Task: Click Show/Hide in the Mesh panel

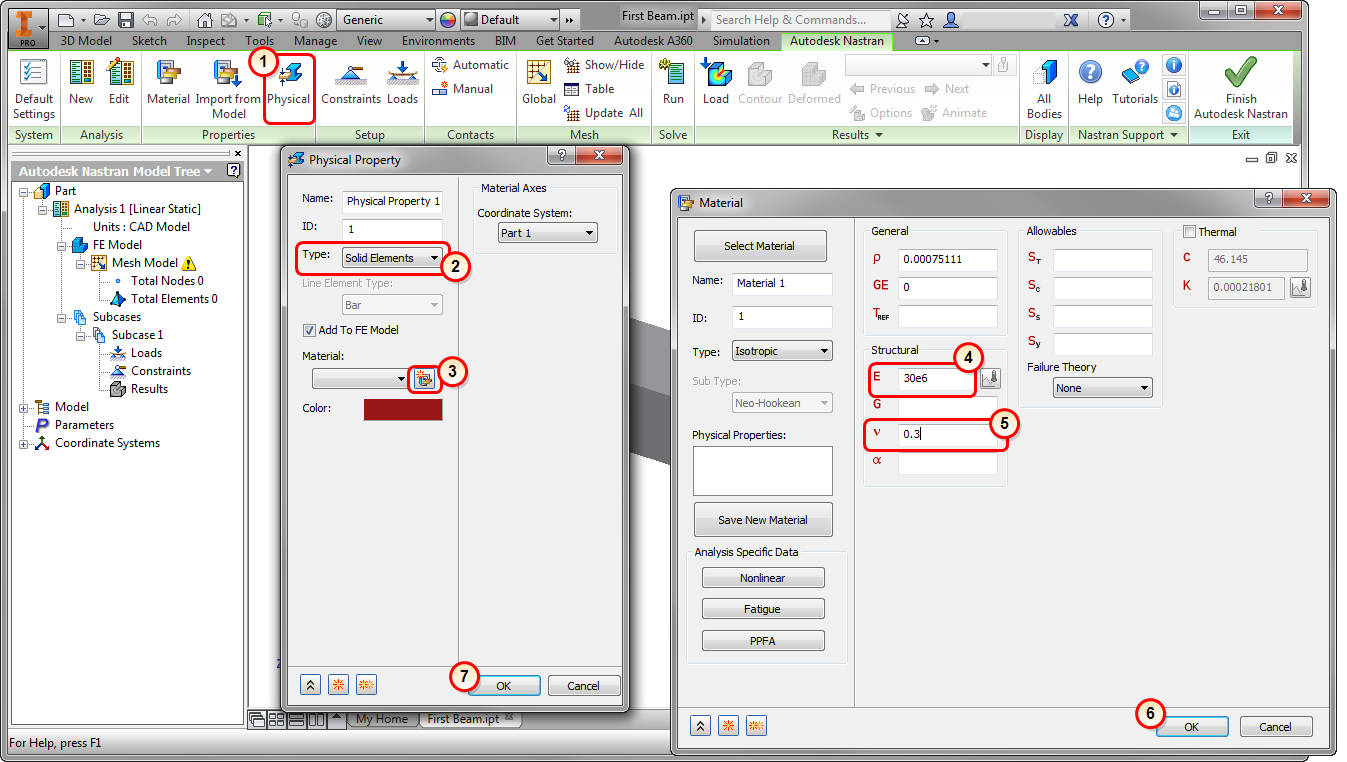Action: point(604,65)
